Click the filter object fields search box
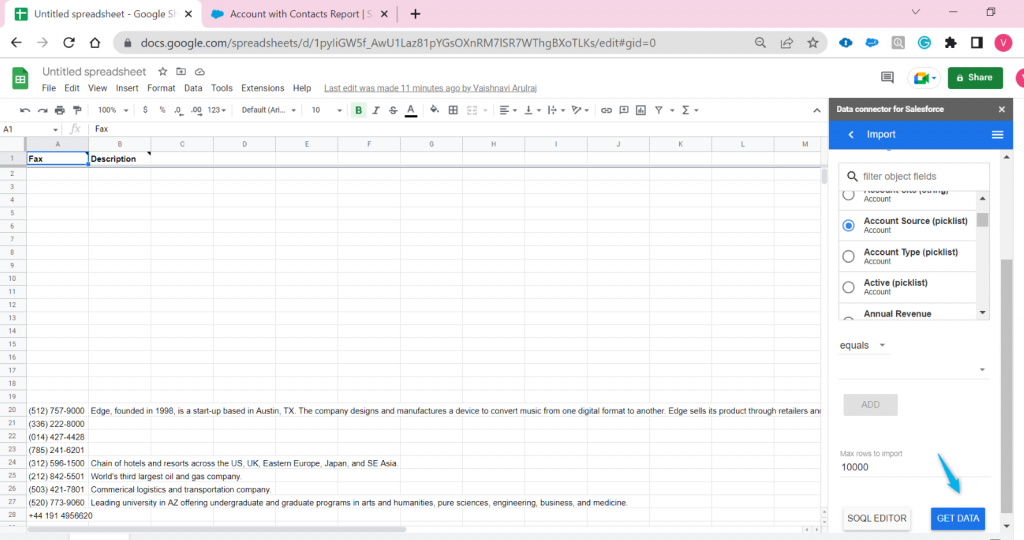Screen dimensions: 1024x540 (x=914, y=176)
